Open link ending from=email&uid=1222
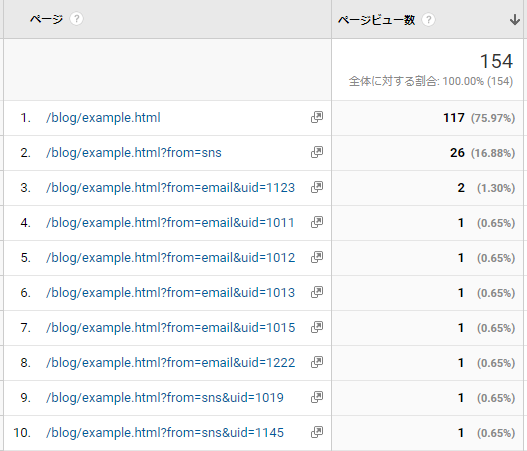The width and height of the screenshot is (527, 451). 170,363
